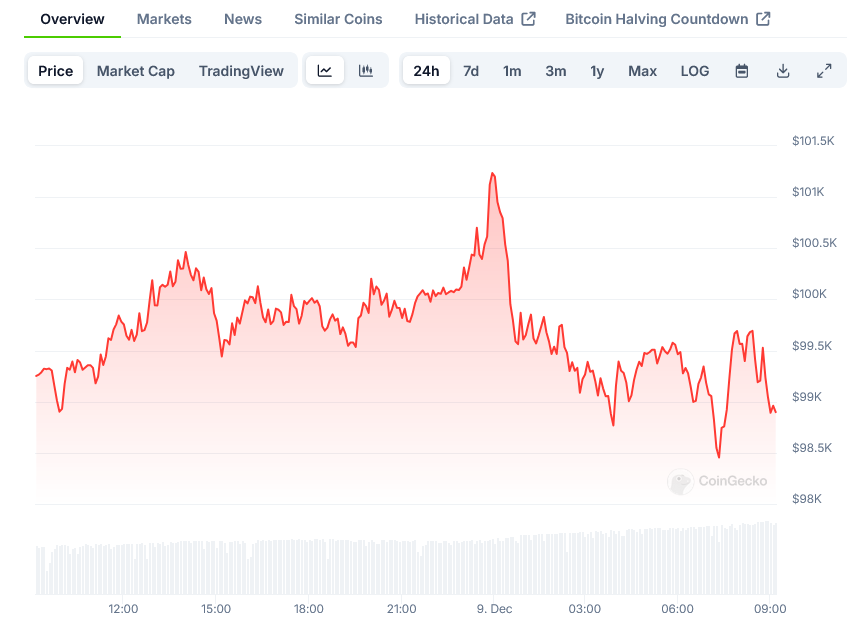Switch to candlestick chart view icon
The width and height of the screenshot is (847, 632).
pyautogui.click(x=366, y=71)
